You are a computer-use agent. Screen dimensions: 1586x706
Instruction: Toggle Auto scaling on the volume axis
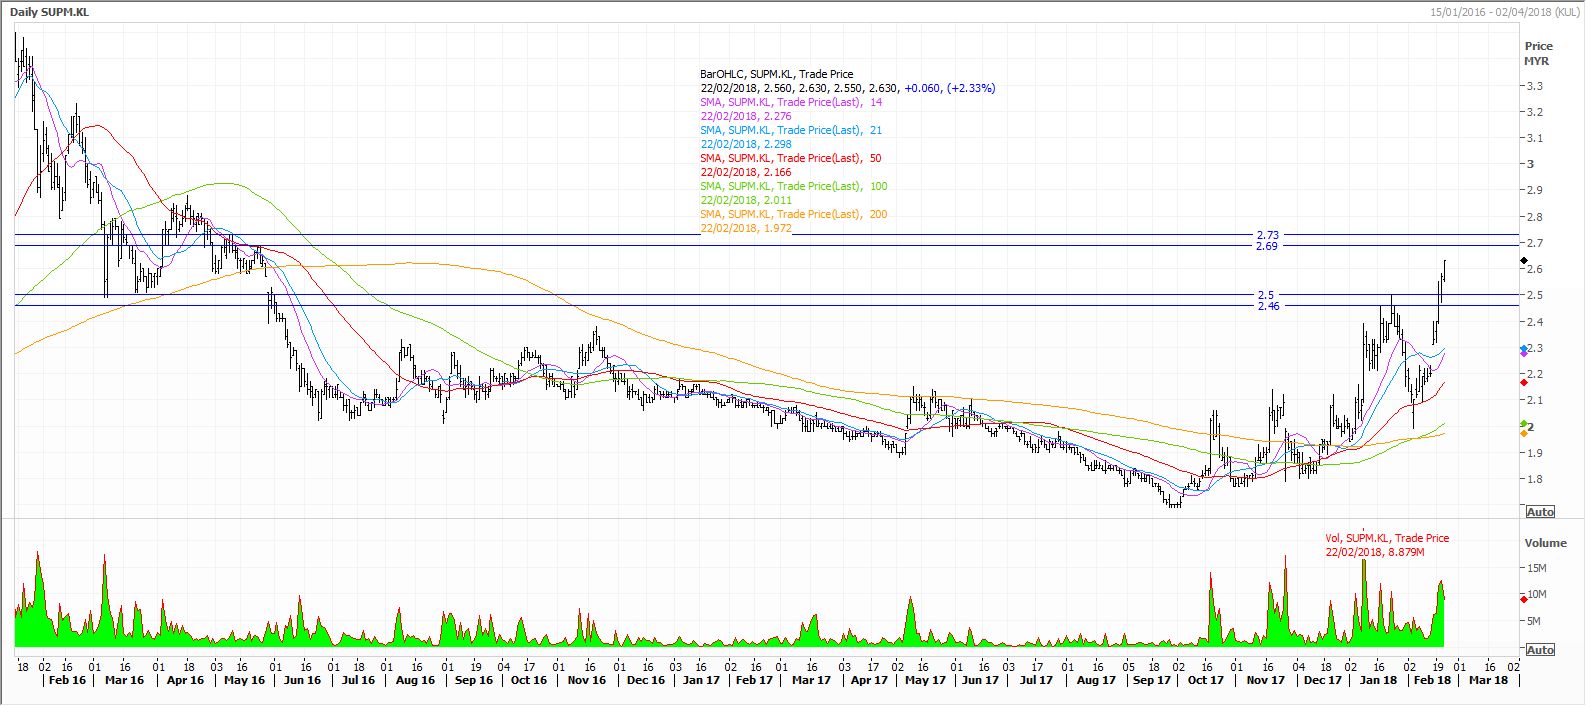(1540, 650)
